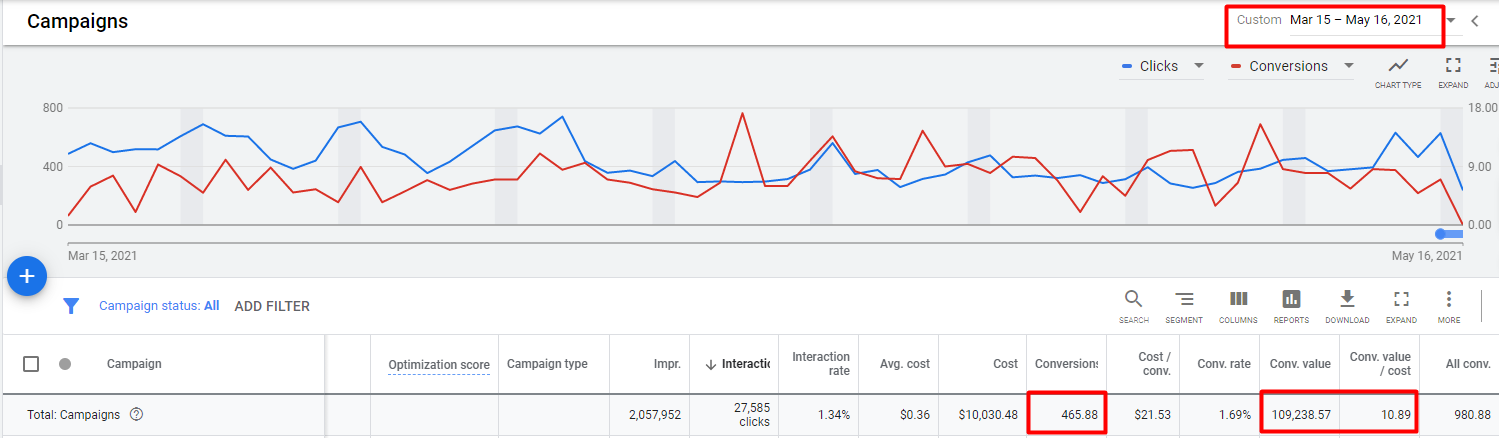Sort by the Cost column header
The height and width of the screenshot is (438, 1499).
(1005, 364)
